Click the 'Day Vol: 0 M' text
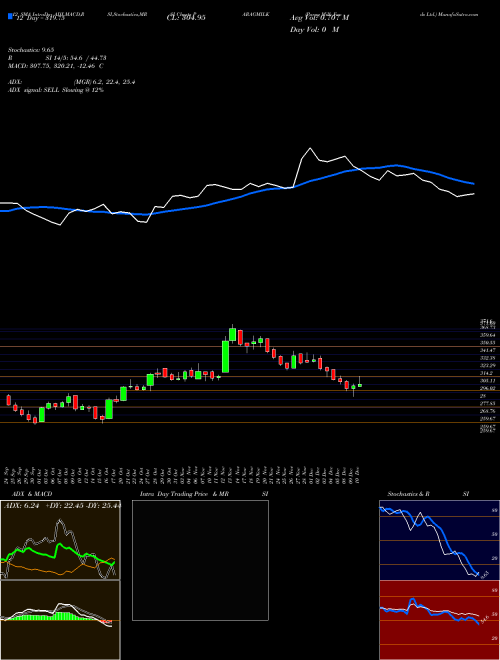Screen dimensions: 500x660 (314, 29)
